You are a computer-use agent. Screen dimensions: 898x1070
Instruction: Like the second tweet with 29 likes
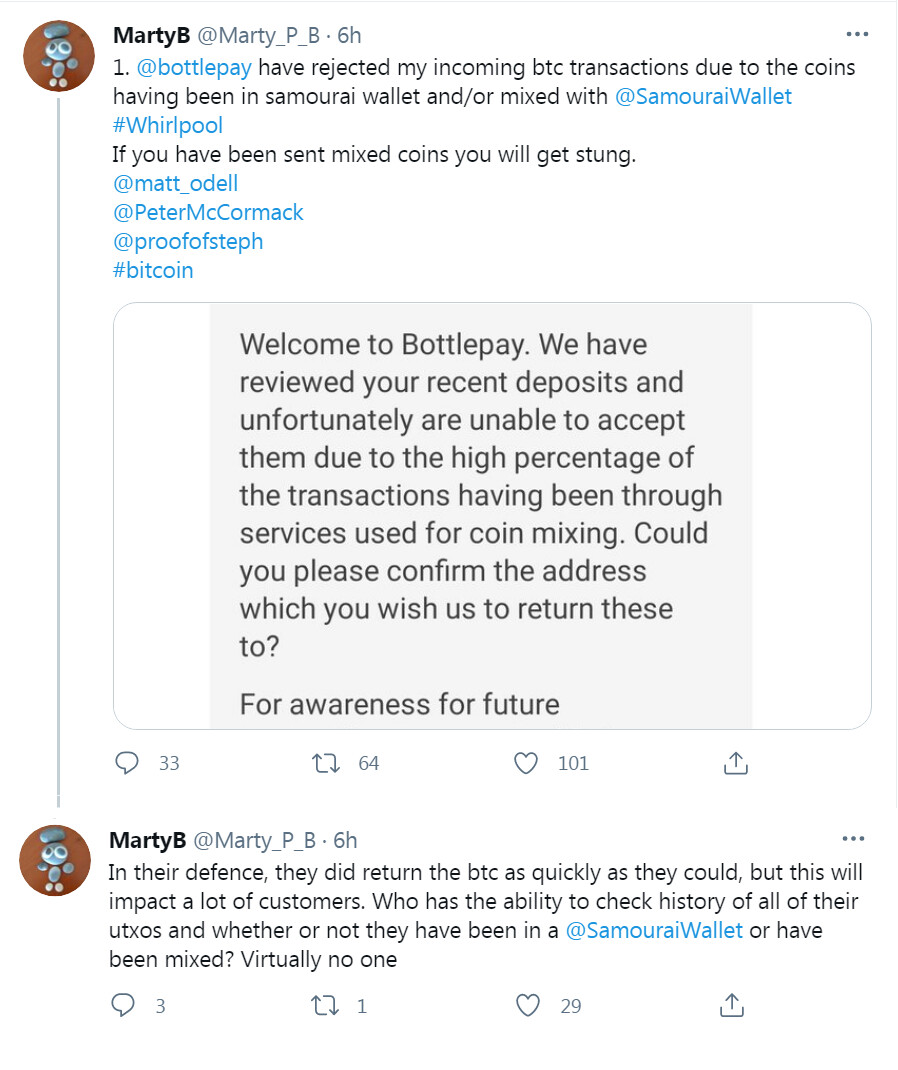[x=526, y=1005]
